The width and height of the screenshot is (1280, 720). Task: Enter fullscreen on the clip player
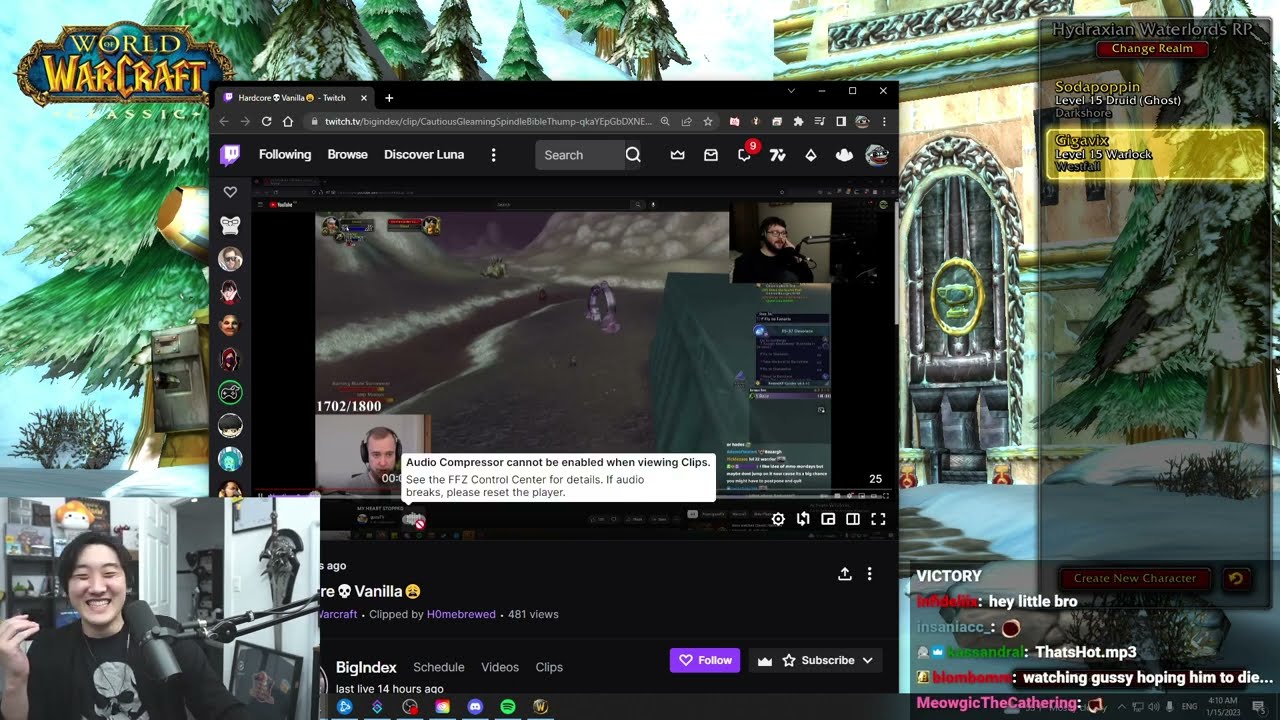(x=878, y=519)
